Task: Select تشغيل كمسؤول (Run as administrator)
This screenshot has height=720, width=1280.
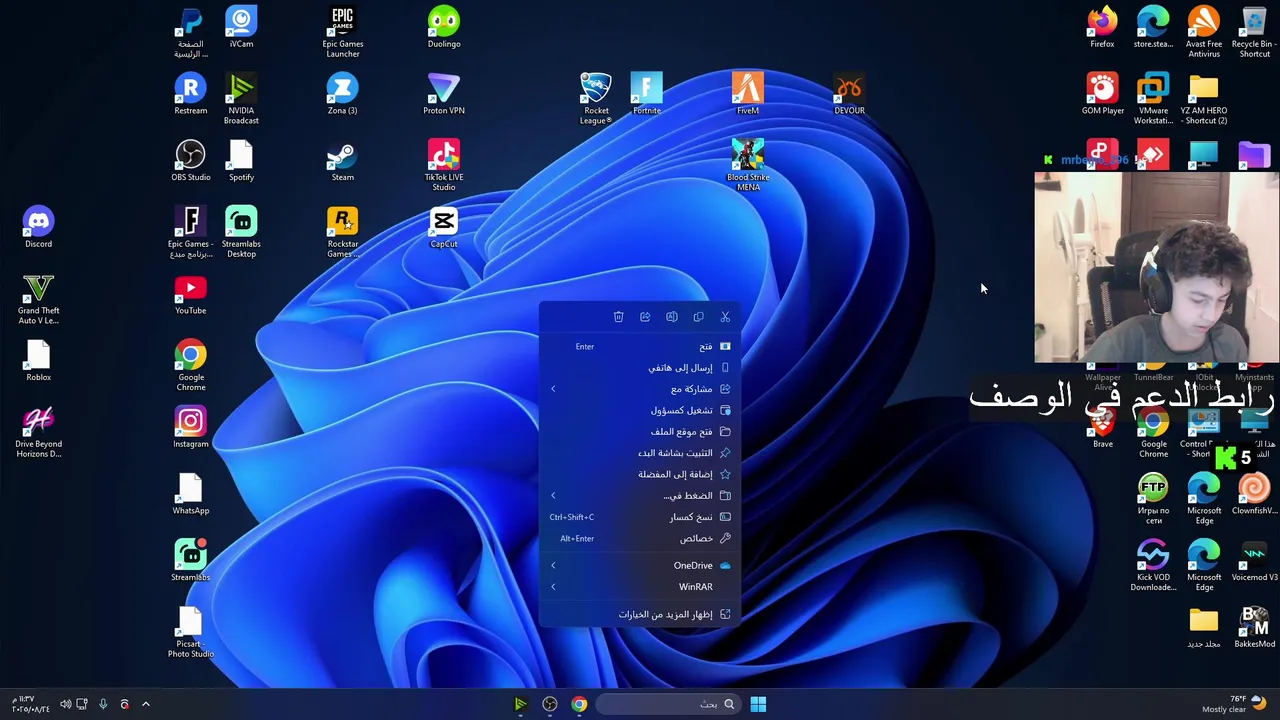Action: (640, 410)
